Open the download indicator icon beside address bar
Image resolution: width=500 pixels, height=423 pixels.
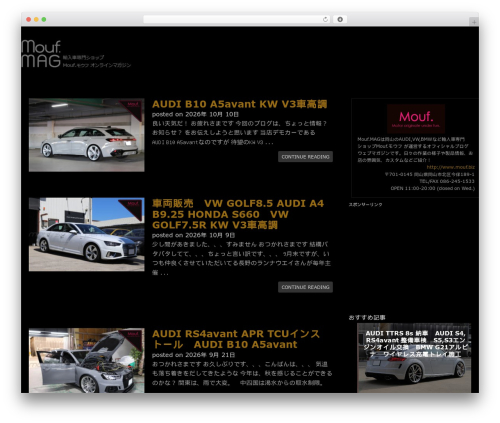point(340,19)
